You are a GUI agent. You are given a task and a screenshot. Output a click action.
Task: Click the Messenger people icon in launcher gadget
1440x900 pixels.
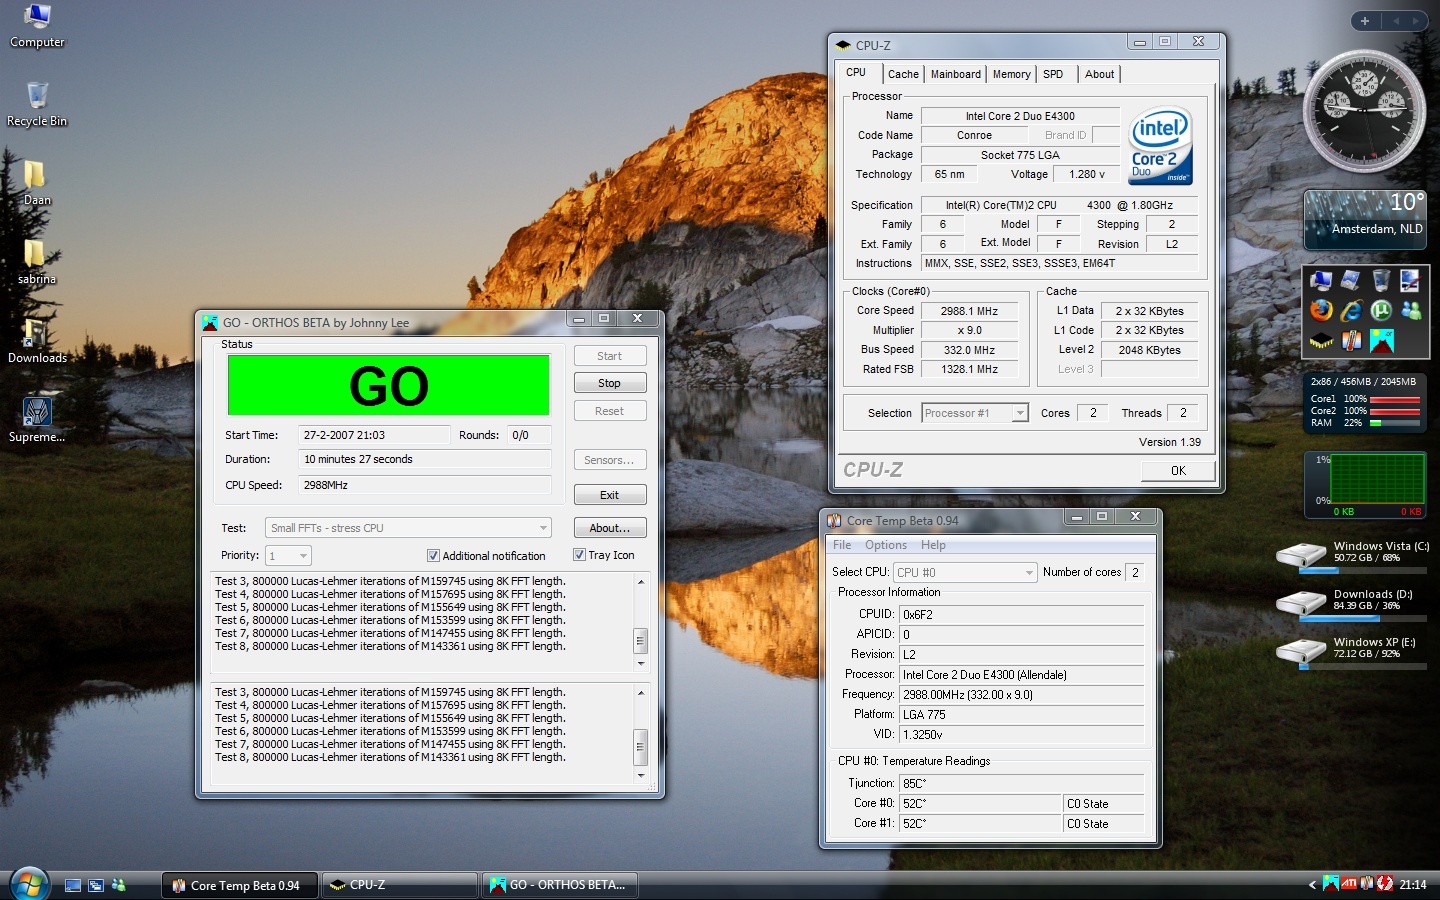[x=1411, y=311]
